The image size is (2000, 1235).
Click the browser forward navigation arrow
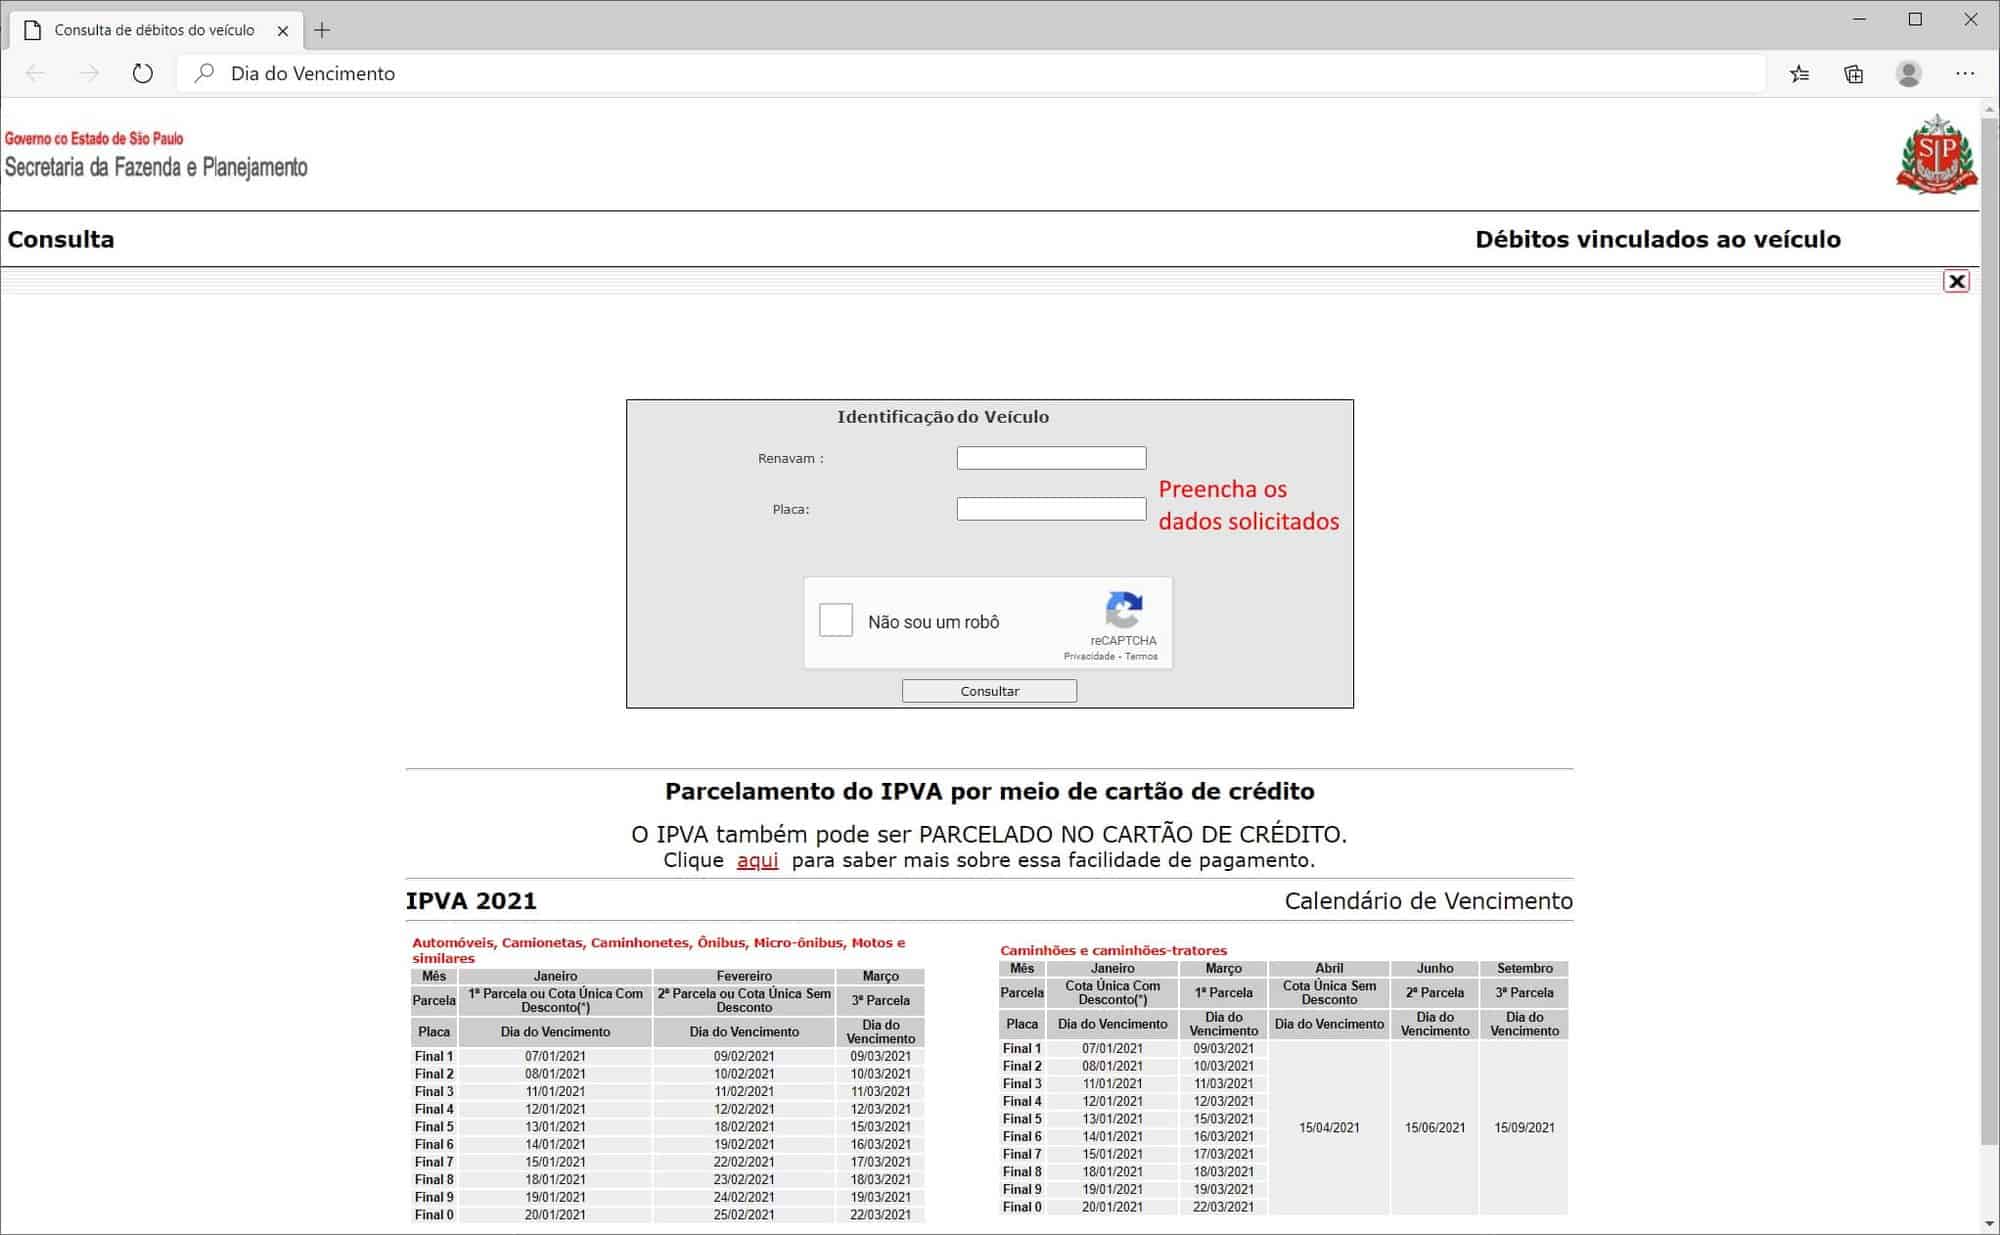coord(88,73)
